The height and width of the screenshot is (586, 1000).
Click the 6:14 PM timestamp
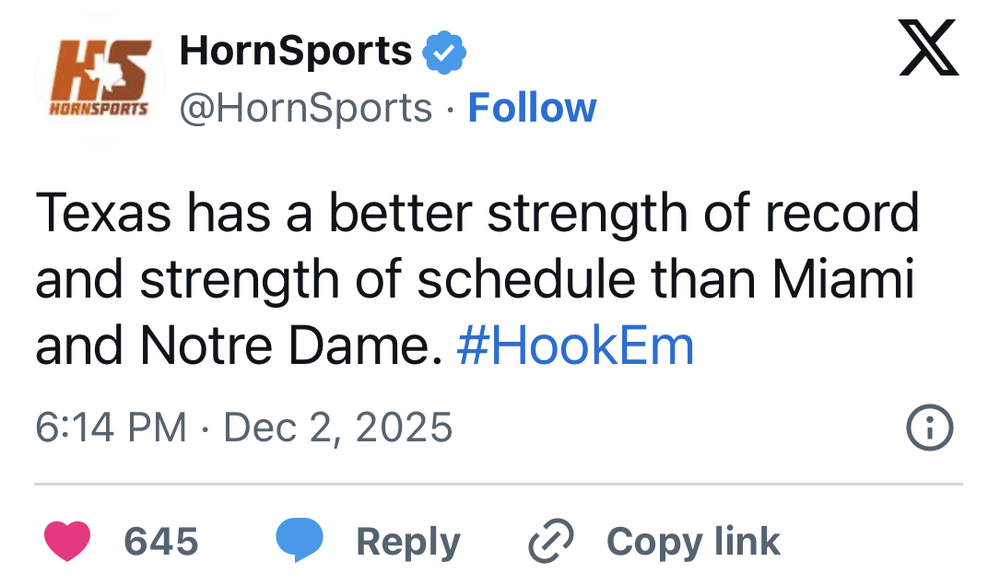click(x=110, y=428)
